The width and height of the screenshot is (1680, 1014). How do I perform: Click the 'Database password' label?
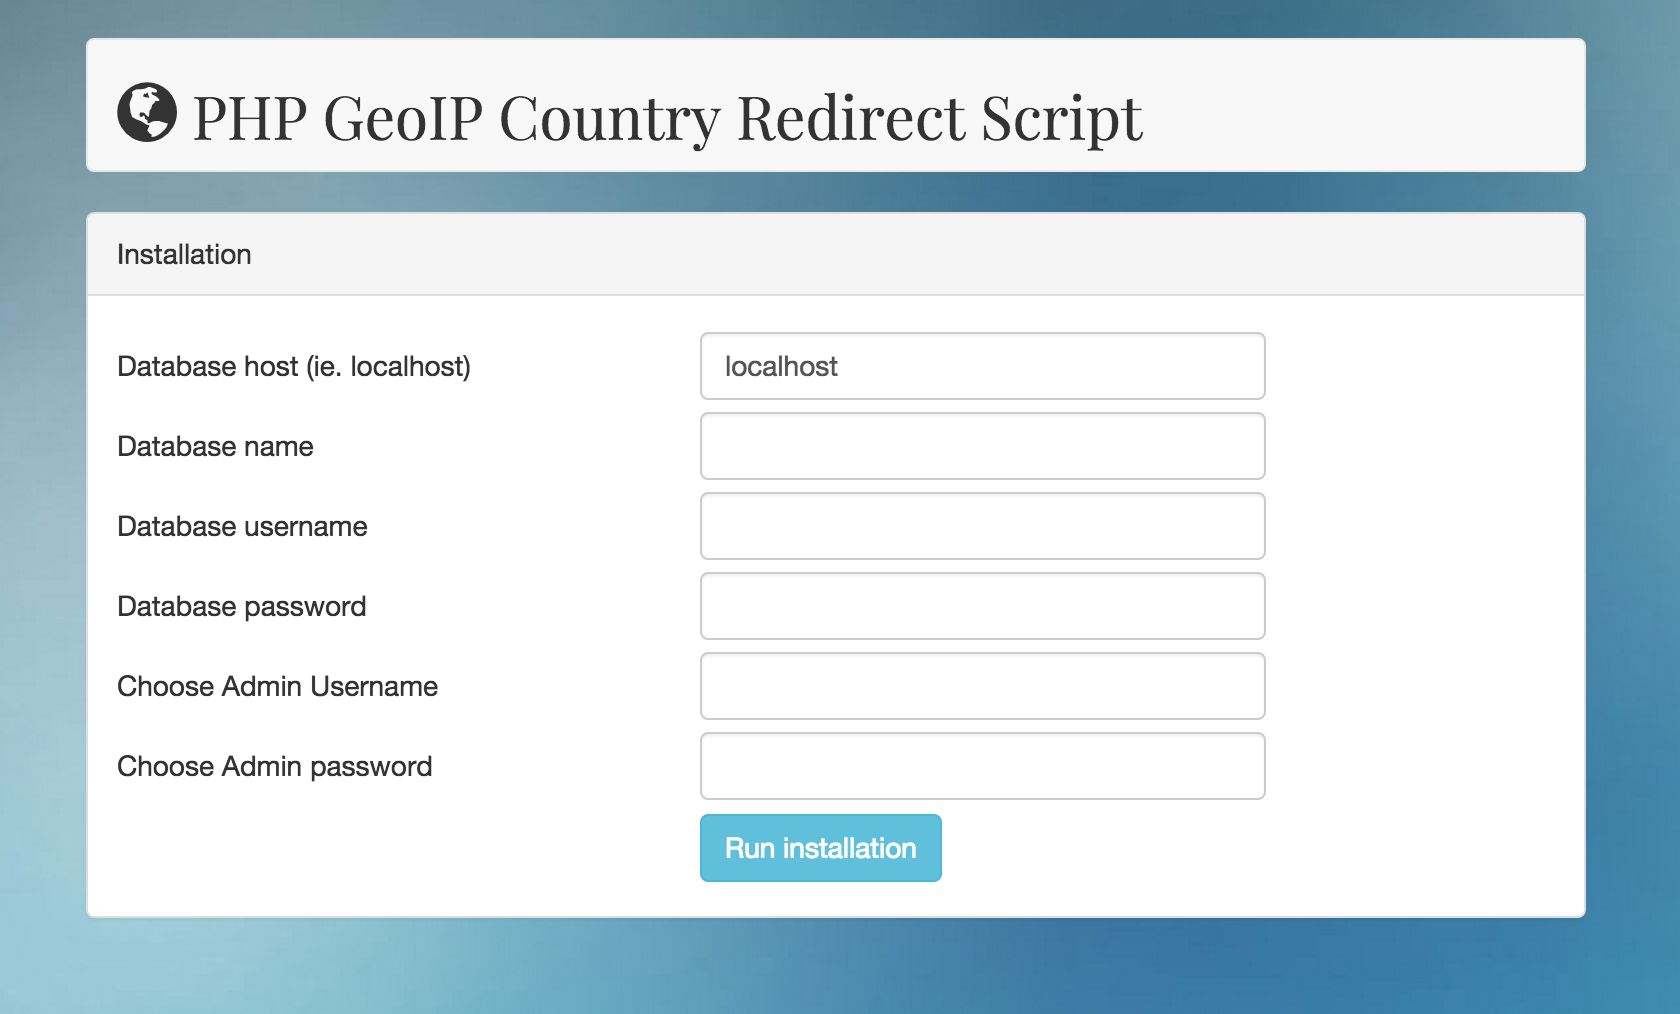(x=241, y=607)
